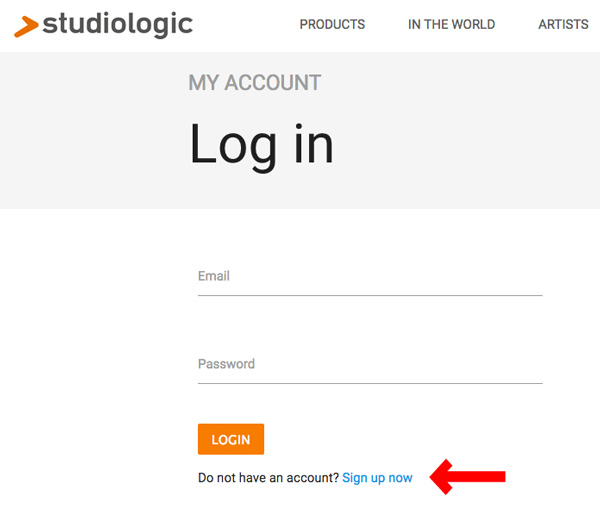Open the IN THE WORLD menu
The width and height of the screenshot is (600, 518).
click(x=451, y=24)
